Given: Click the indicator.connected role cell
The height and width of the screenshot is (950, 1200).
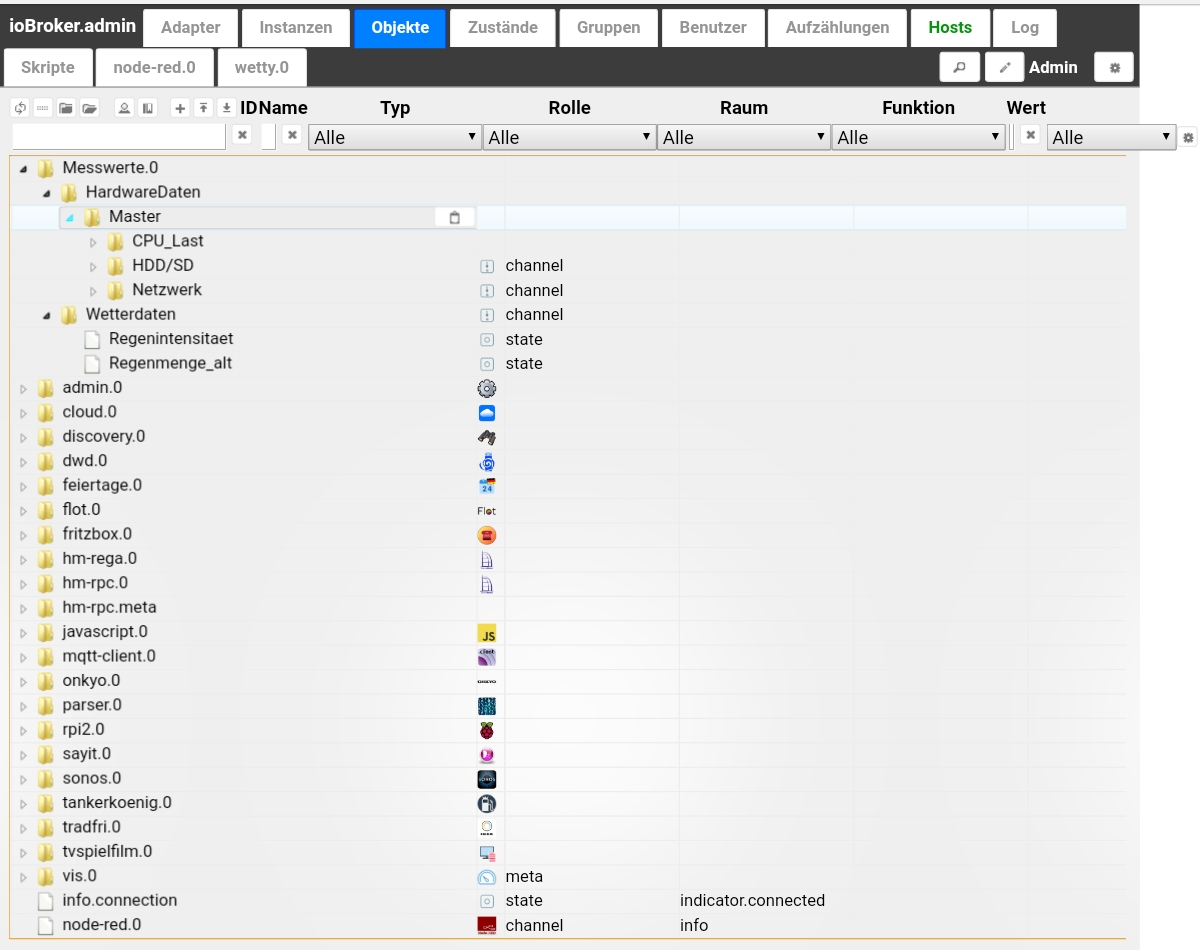Looking at the screenshot, I should [752, 901].
